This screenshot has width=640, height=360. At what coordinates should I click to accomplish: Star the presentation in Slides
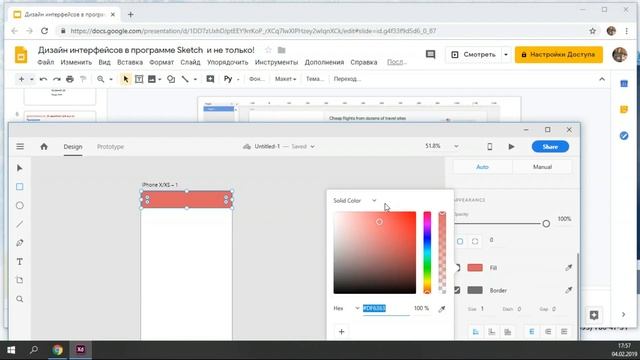pyautogui.click(x=268, y=50)
